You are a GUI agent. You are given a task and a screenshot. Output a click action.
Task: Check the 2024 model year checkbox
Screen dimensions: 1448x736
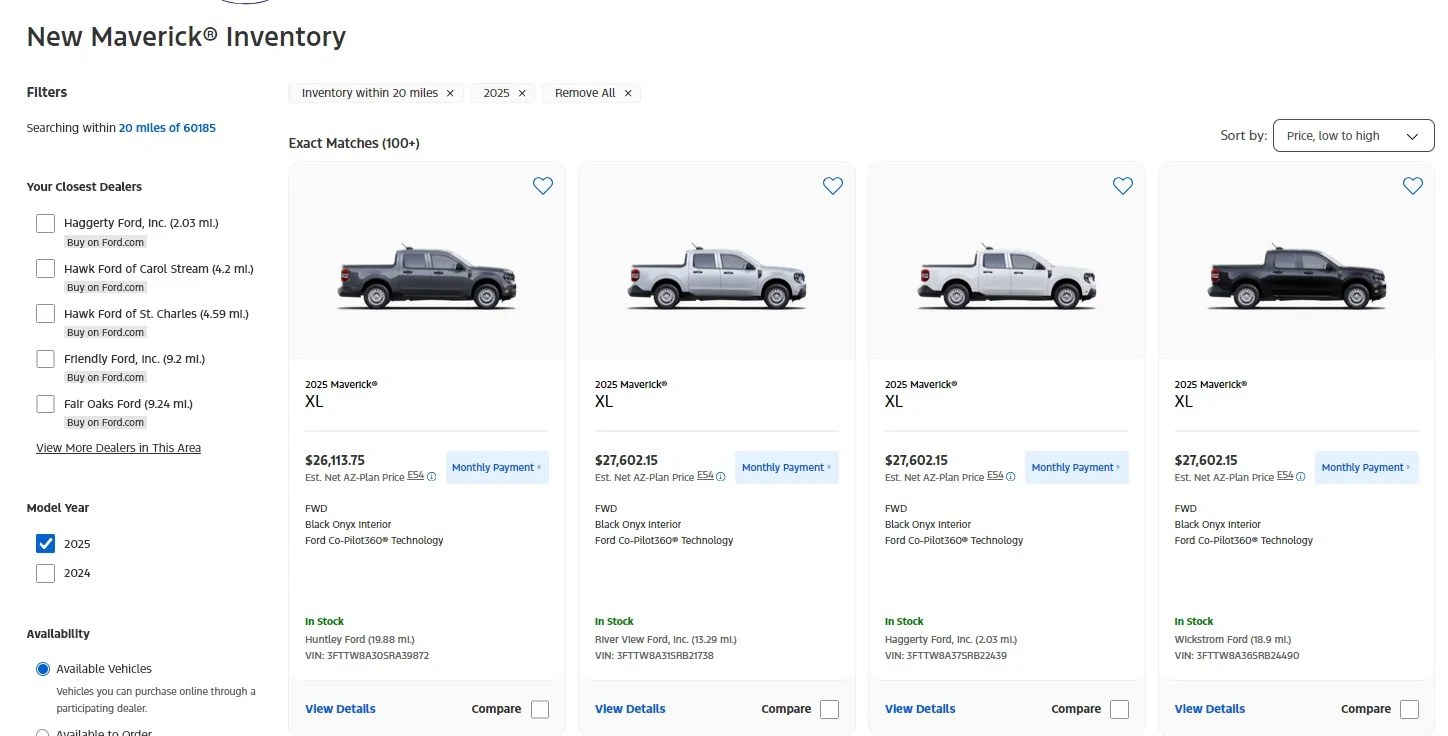pyautogui.click(x=45, y=573)
